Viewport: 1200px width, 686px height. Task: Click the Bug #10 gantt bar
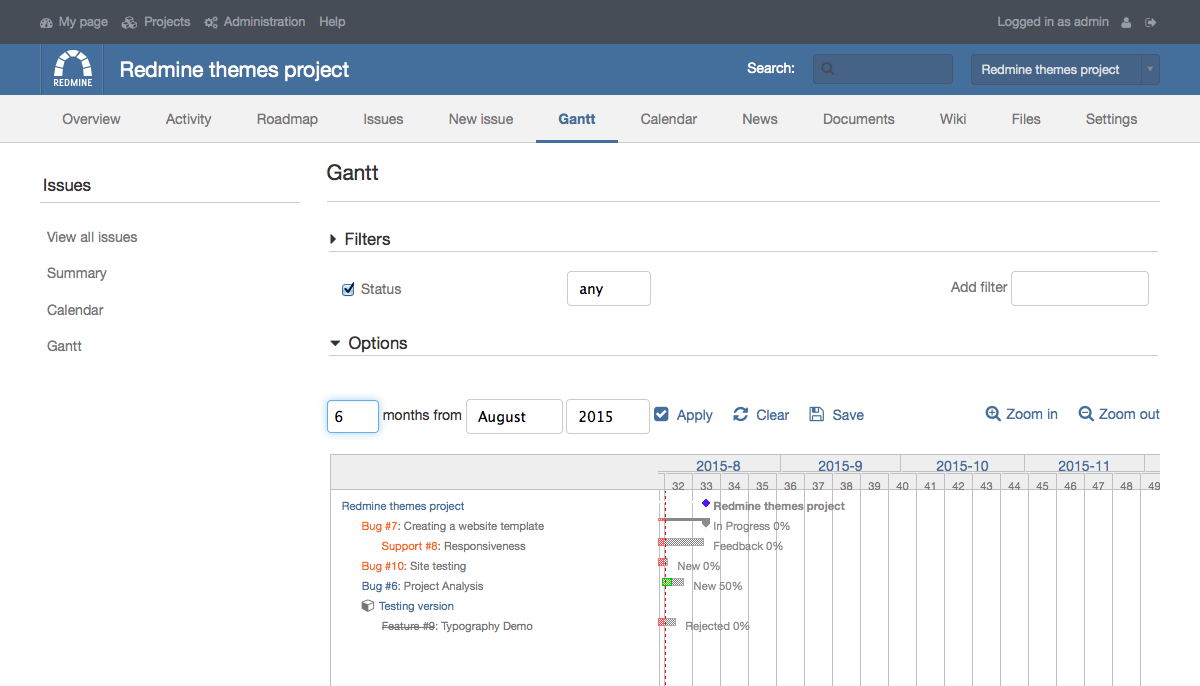[x=663, y=562]
